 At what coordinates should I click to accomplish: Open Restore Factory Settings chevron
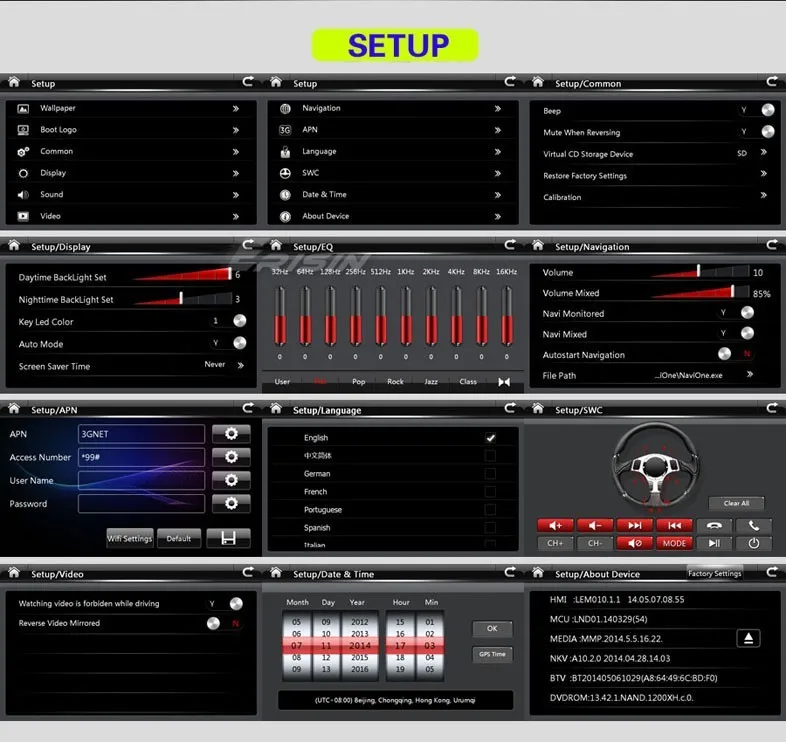pos(763,173)
